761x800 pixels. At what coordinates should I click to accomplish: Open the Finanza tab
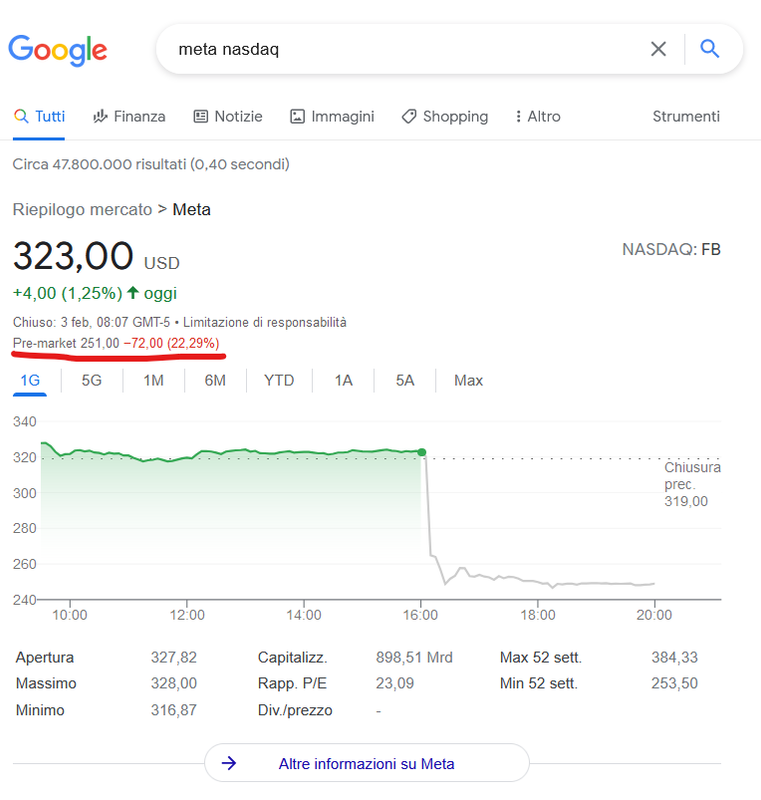click(129, 116)
